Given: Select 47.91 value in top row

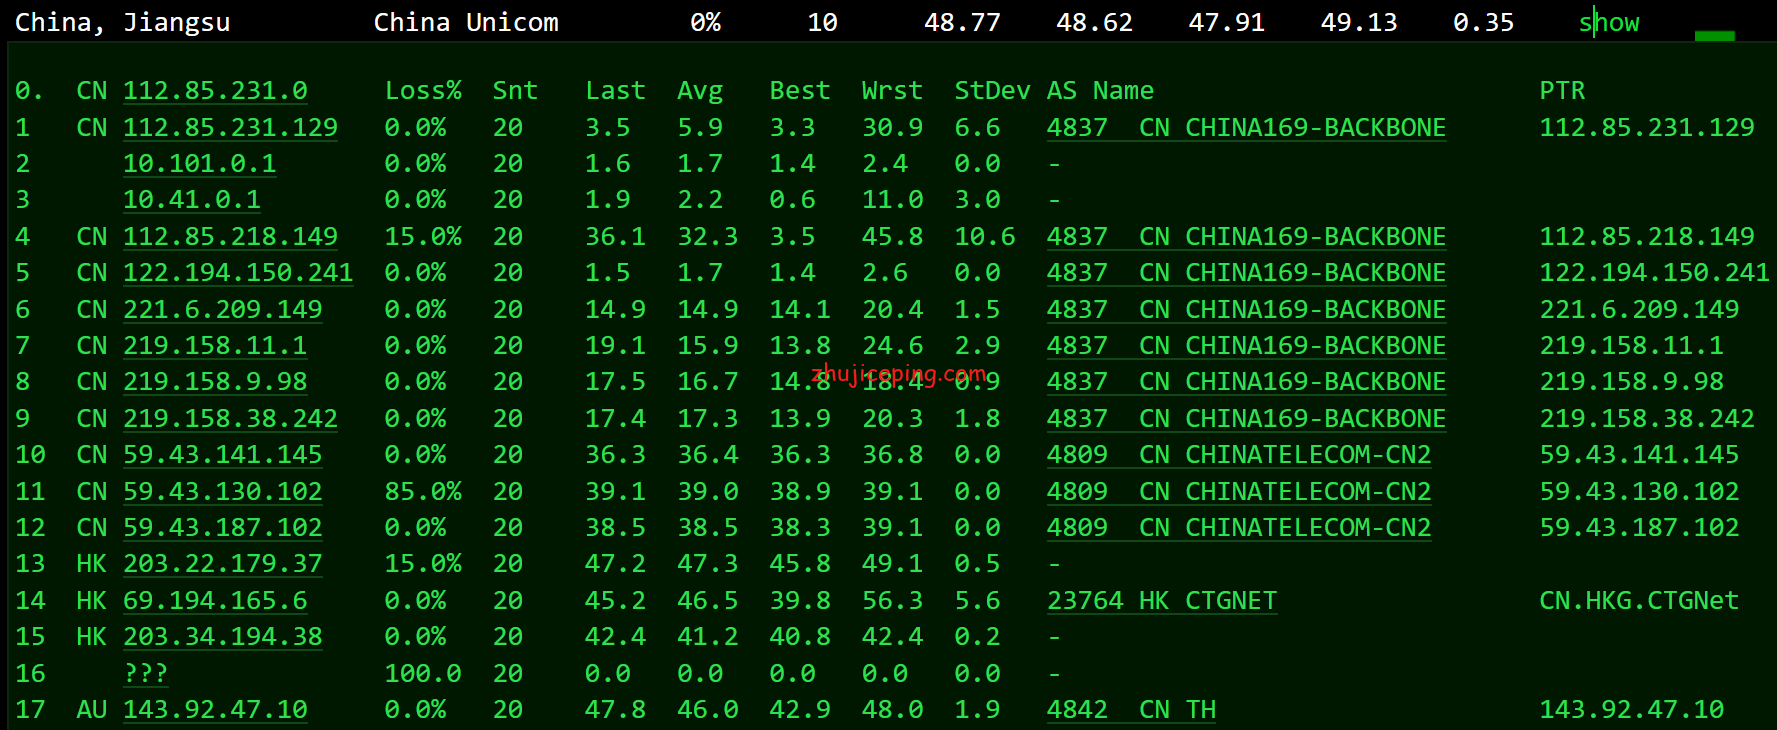Looking at the screenshot, I should tap(1227, 23).
